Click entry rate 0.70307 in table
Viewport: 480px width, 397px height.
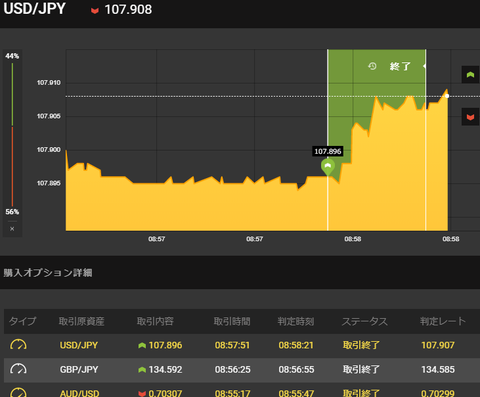165,393
